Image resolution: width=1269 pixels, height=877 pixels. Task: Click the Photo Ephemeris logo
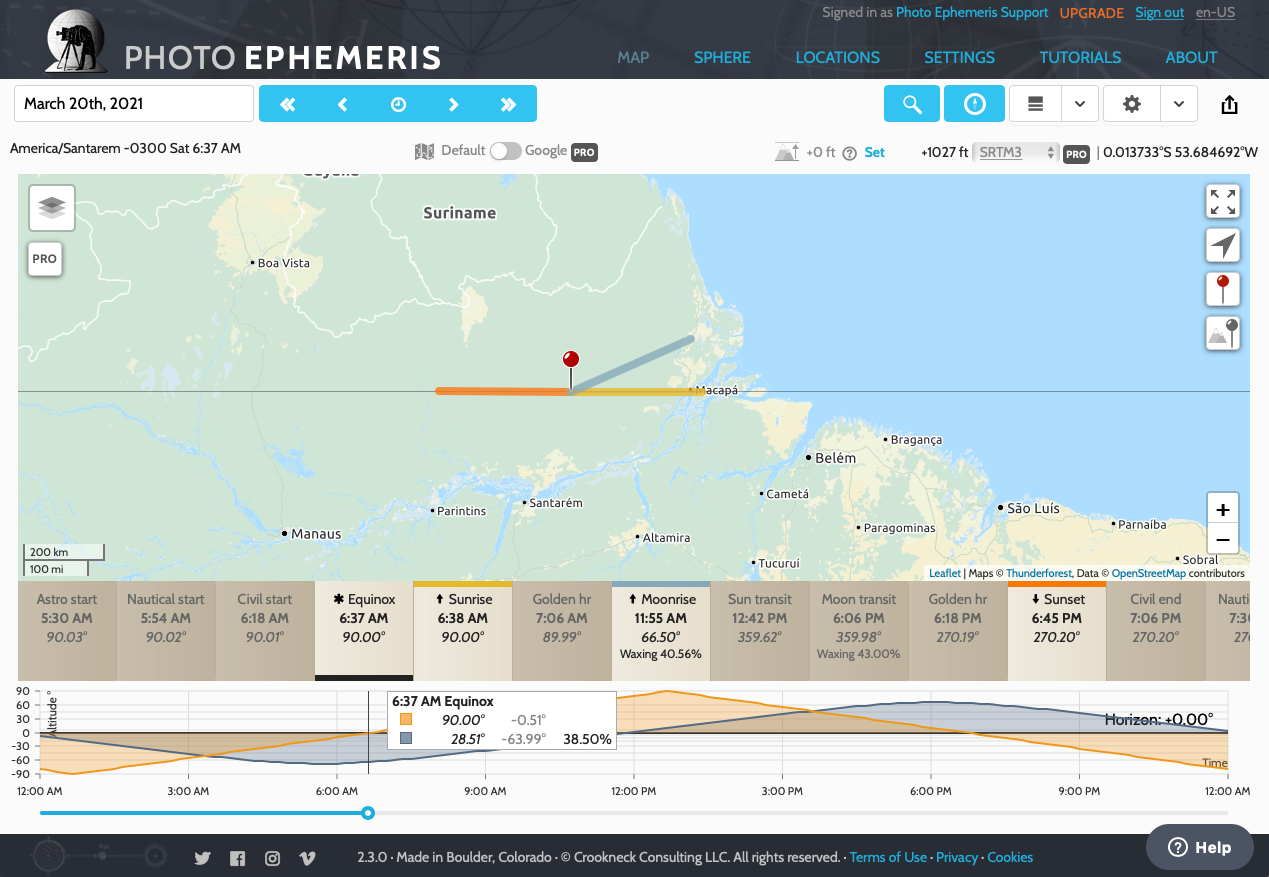pos(243,42)
